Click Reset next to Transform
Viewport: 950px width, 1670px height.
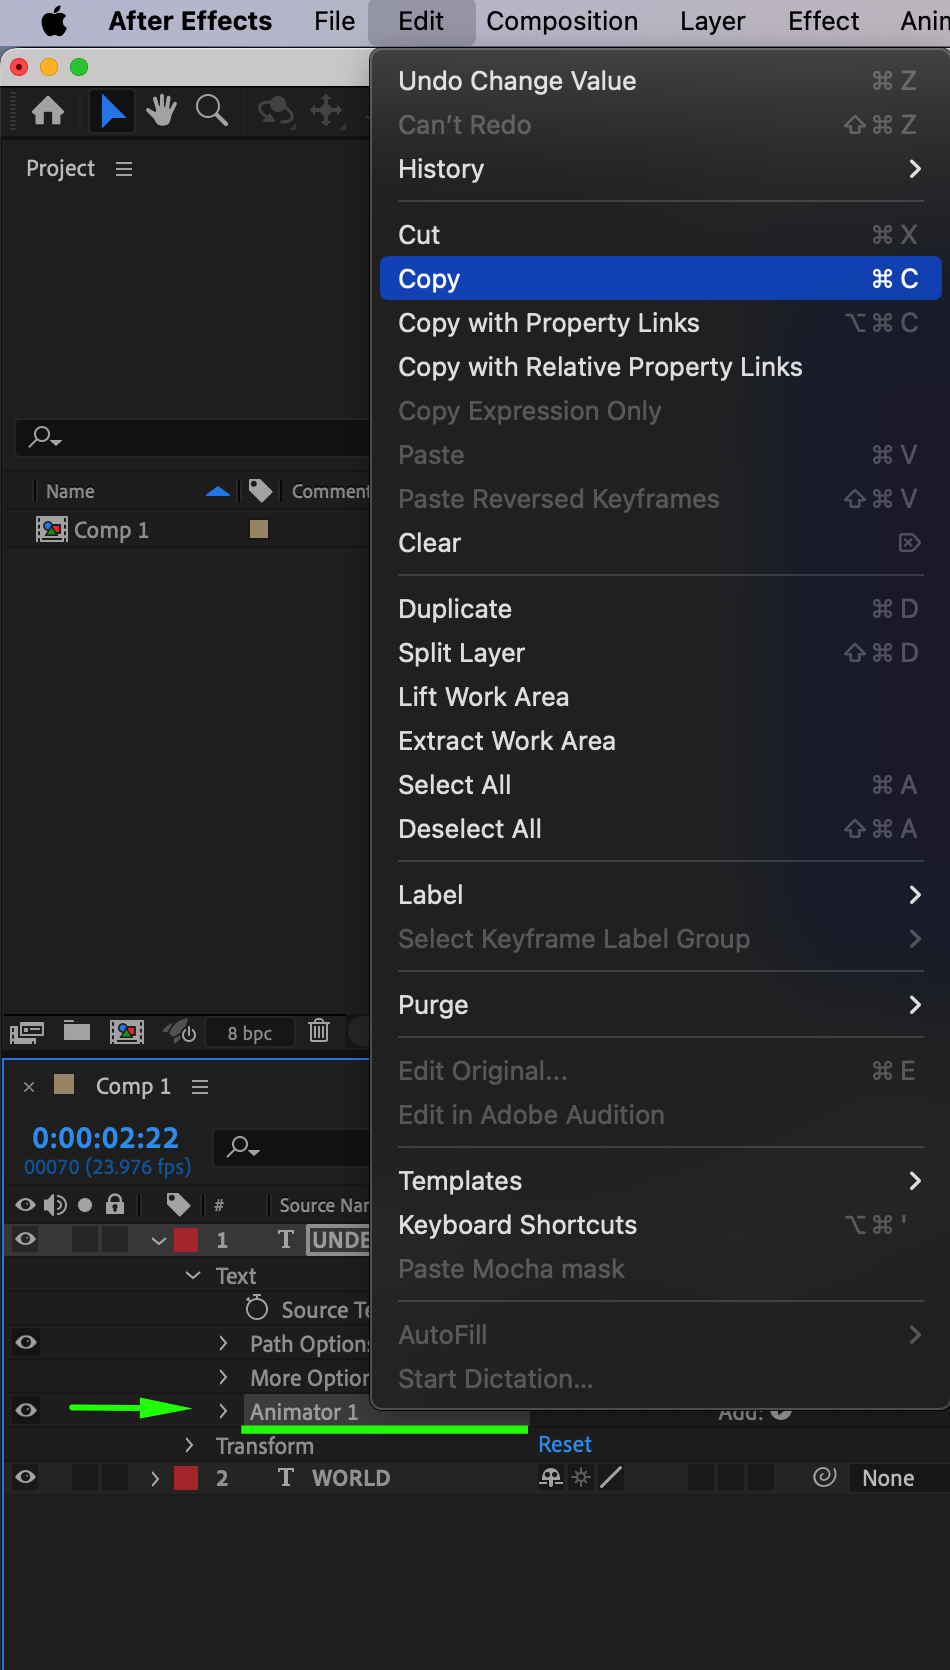pyautogui.click(x=565, y=1444)
